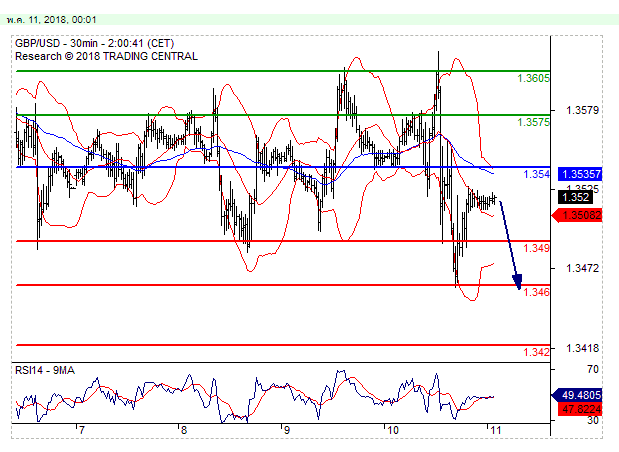Image resolution: width=619 pixels, height=452 pixels.
Task: Click the RSI axis level 30
Action: (593, 420)
